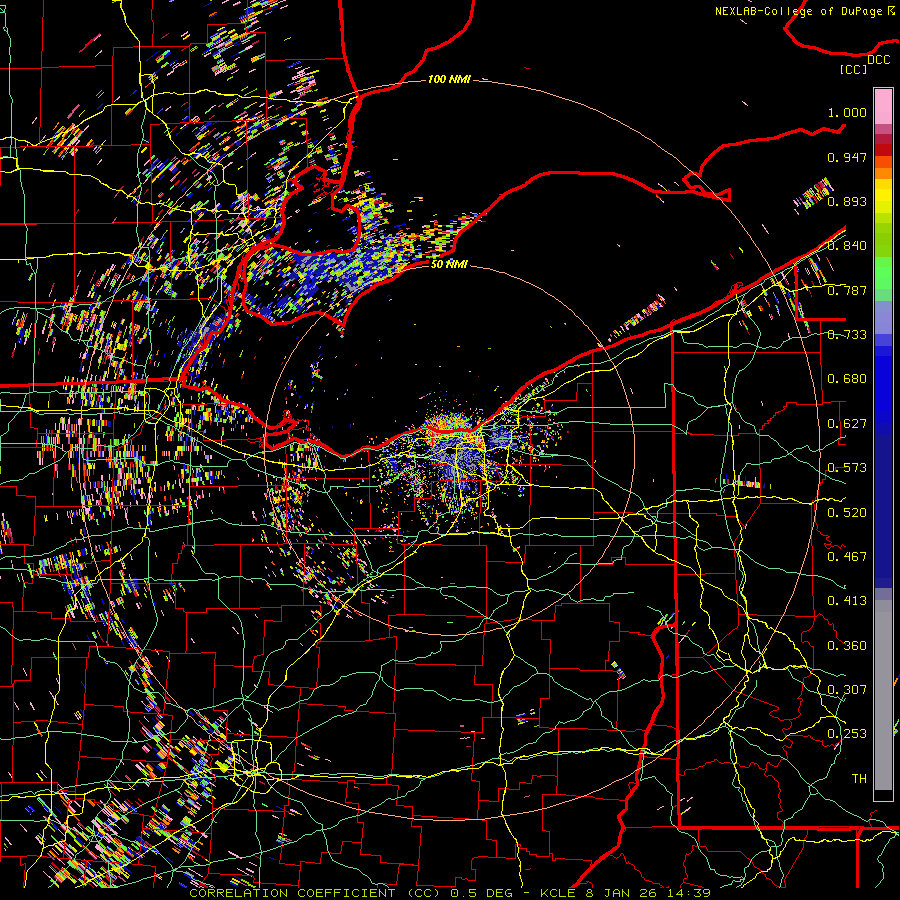Click the 0.467 scale value

pos(847,557)
